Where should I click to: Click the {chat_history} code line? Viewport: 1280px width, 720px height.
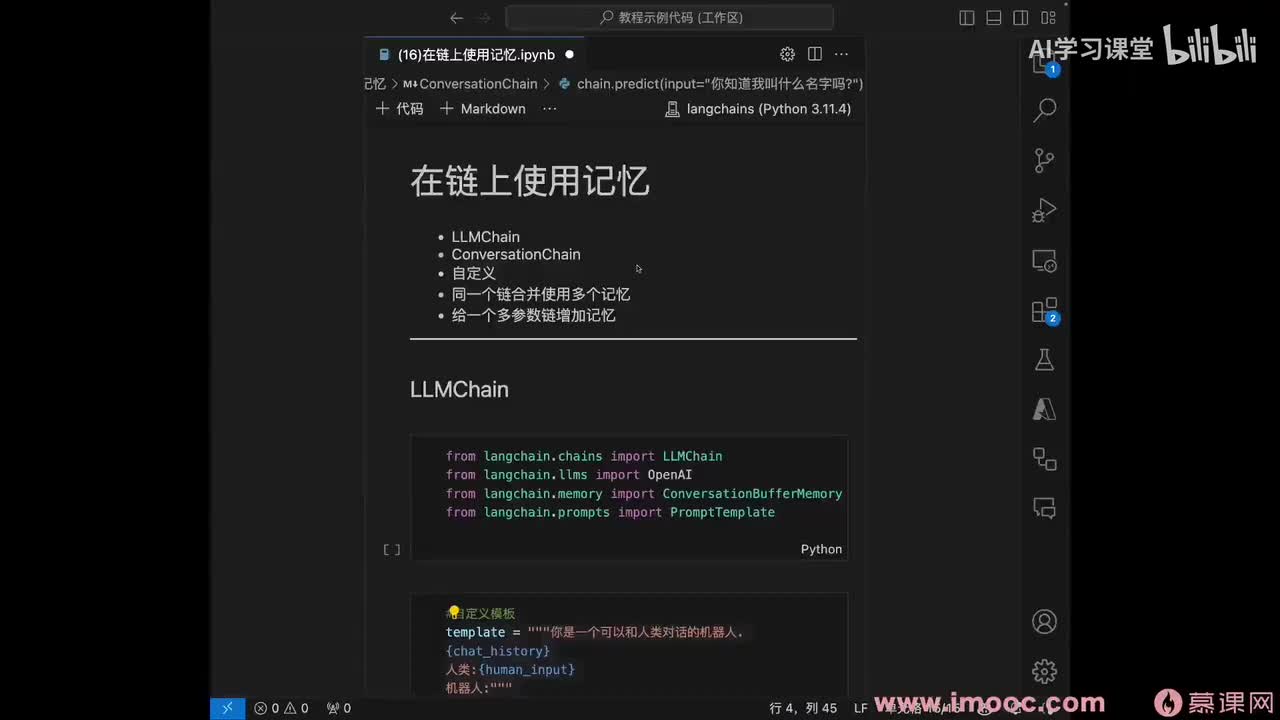point(498,651)
